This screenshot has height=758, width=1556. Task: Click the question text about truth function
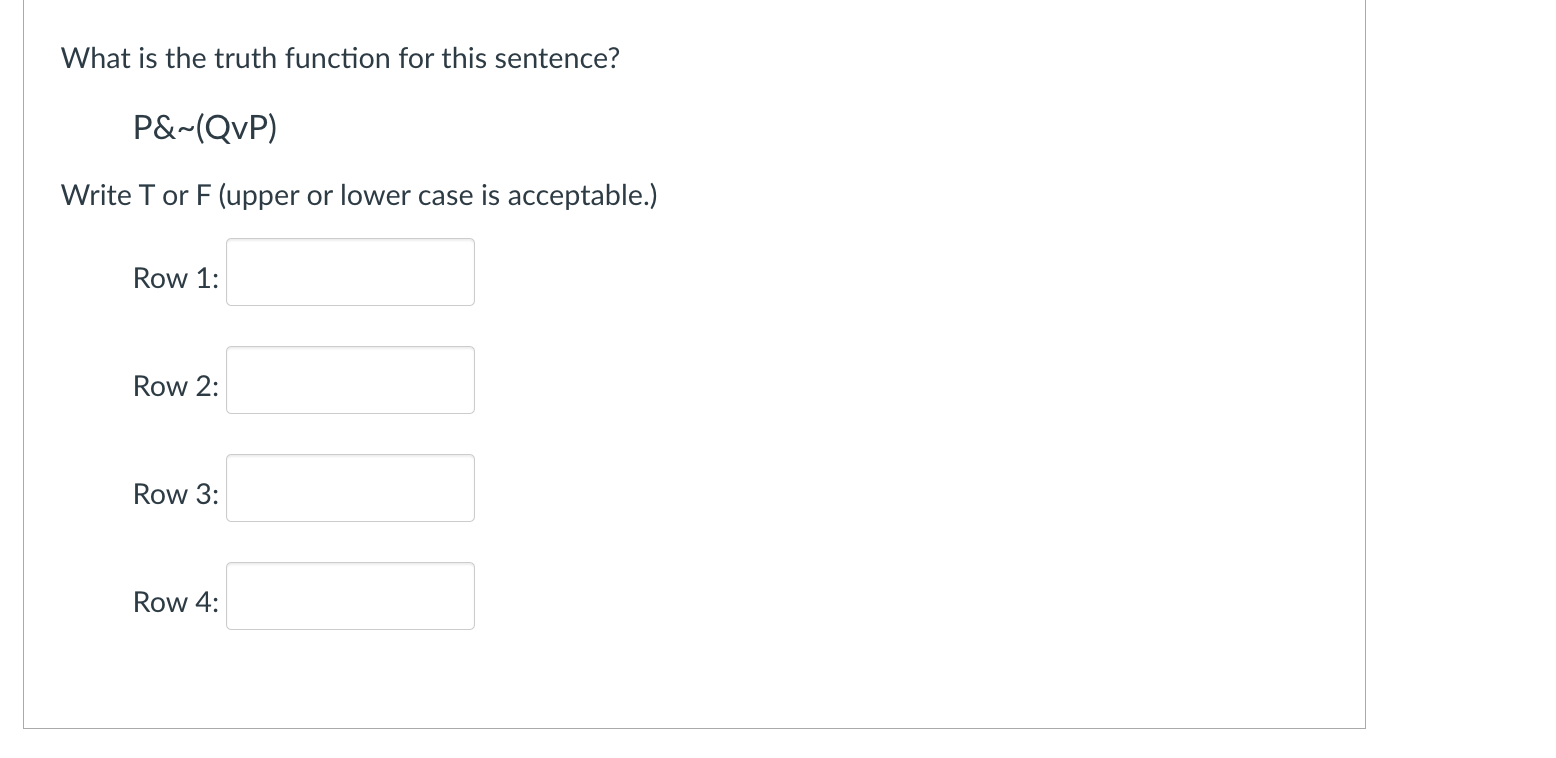339,58
